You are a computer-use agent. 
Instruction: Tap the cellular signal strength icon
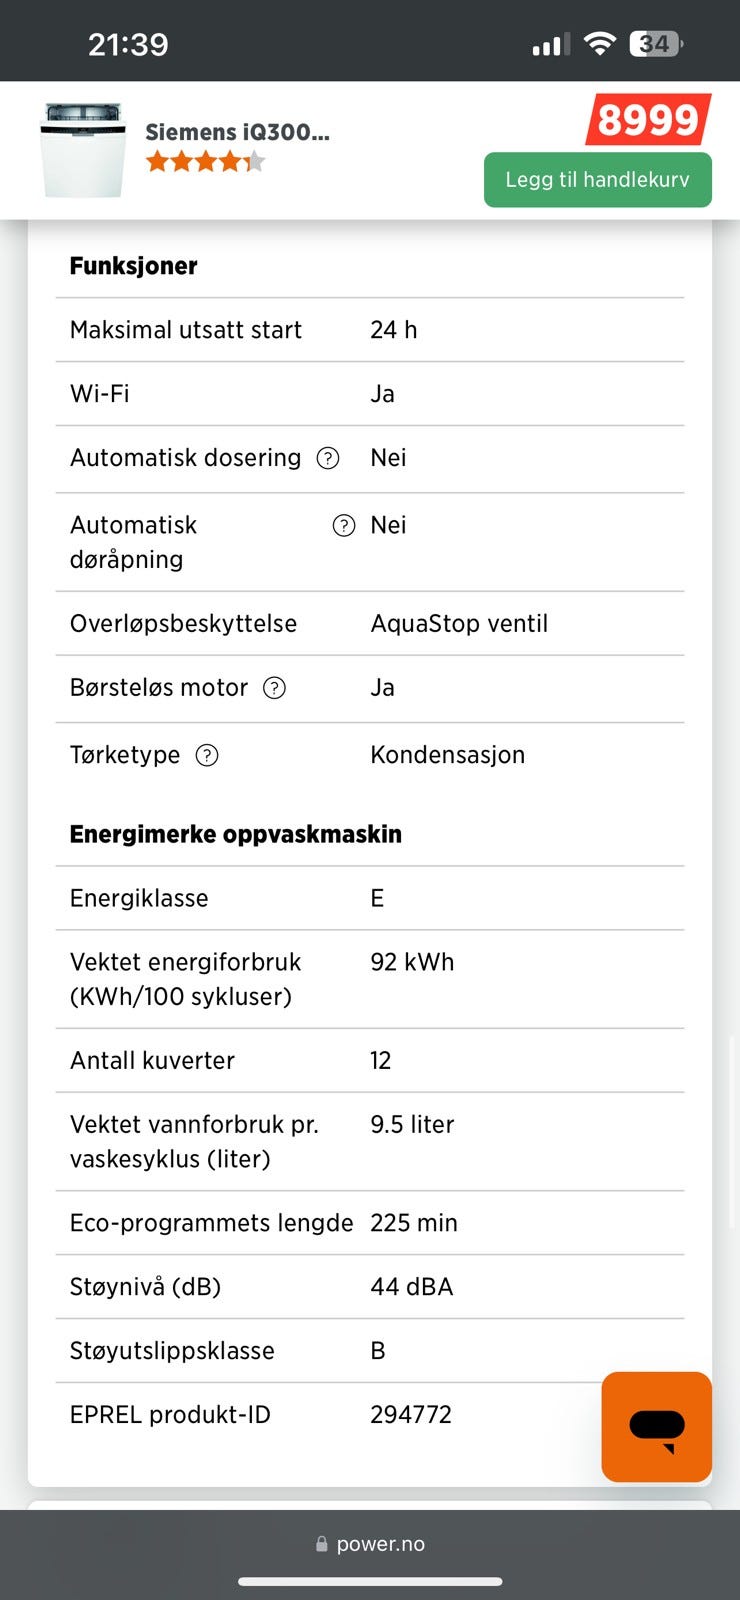(551, 44)
